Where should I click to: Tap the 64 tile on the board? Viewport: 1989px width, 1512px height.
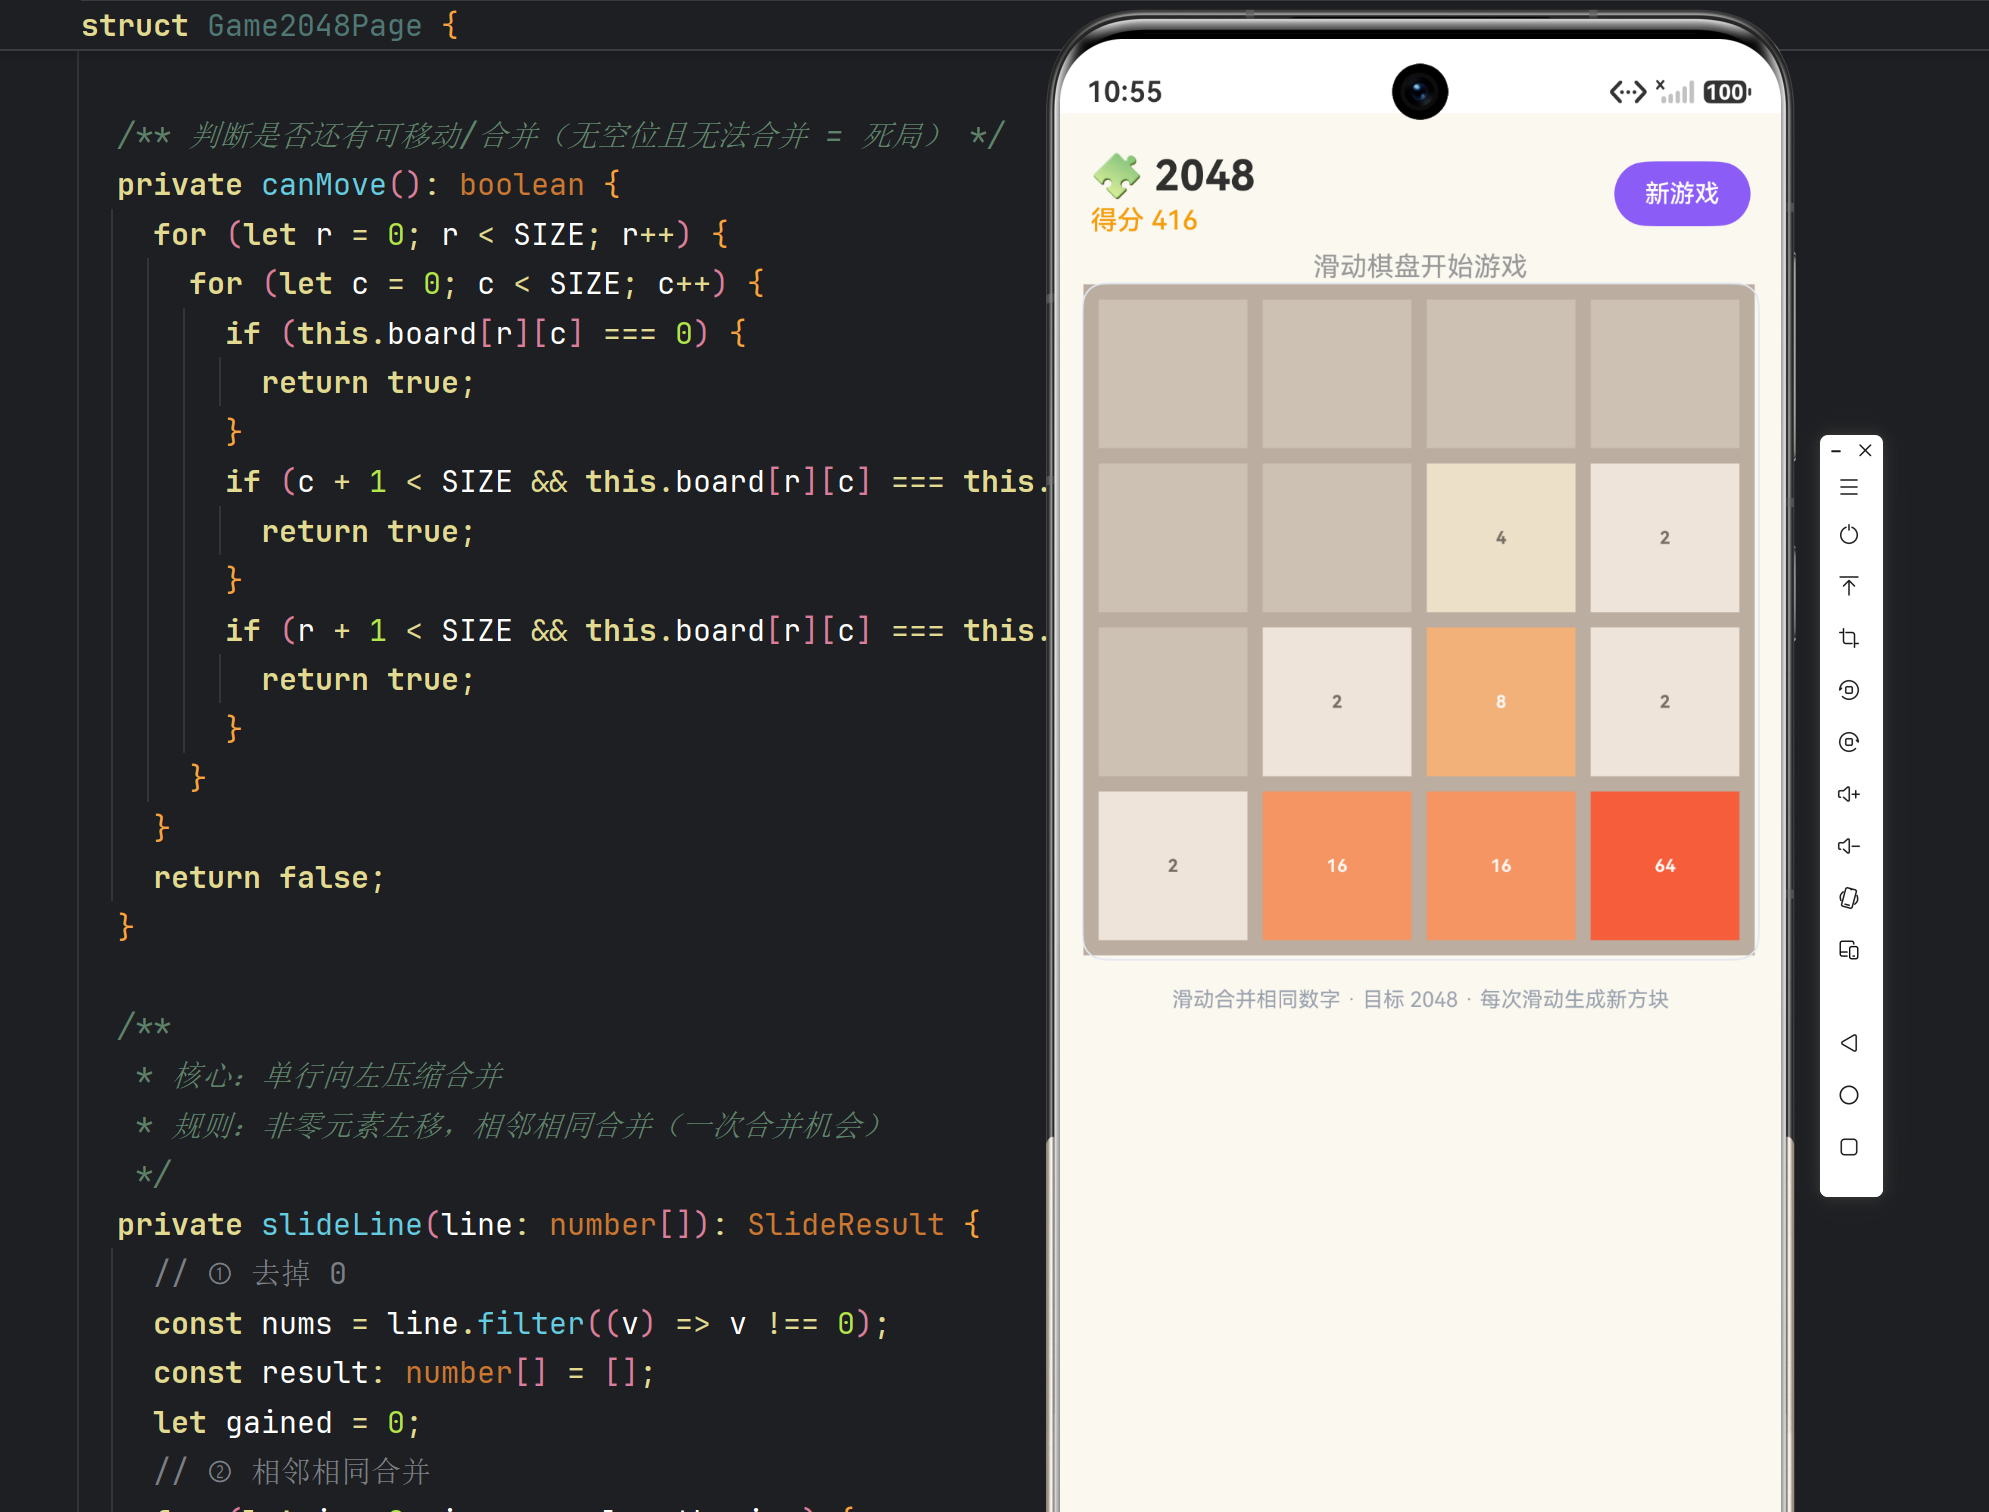[x=1665, y=865]
